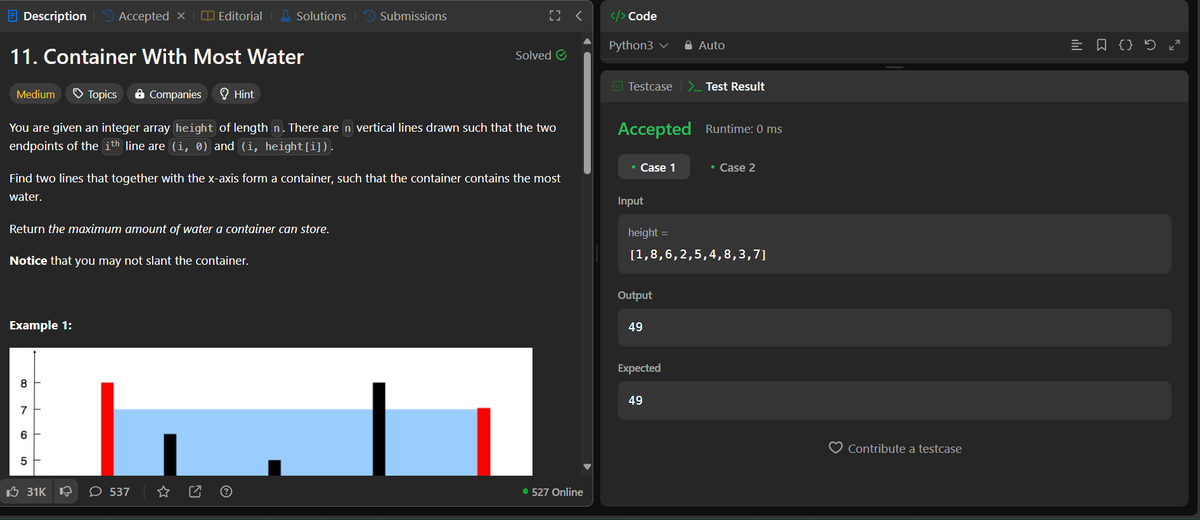
Task: Show the problem Topics
Action: tap(93, 94)
